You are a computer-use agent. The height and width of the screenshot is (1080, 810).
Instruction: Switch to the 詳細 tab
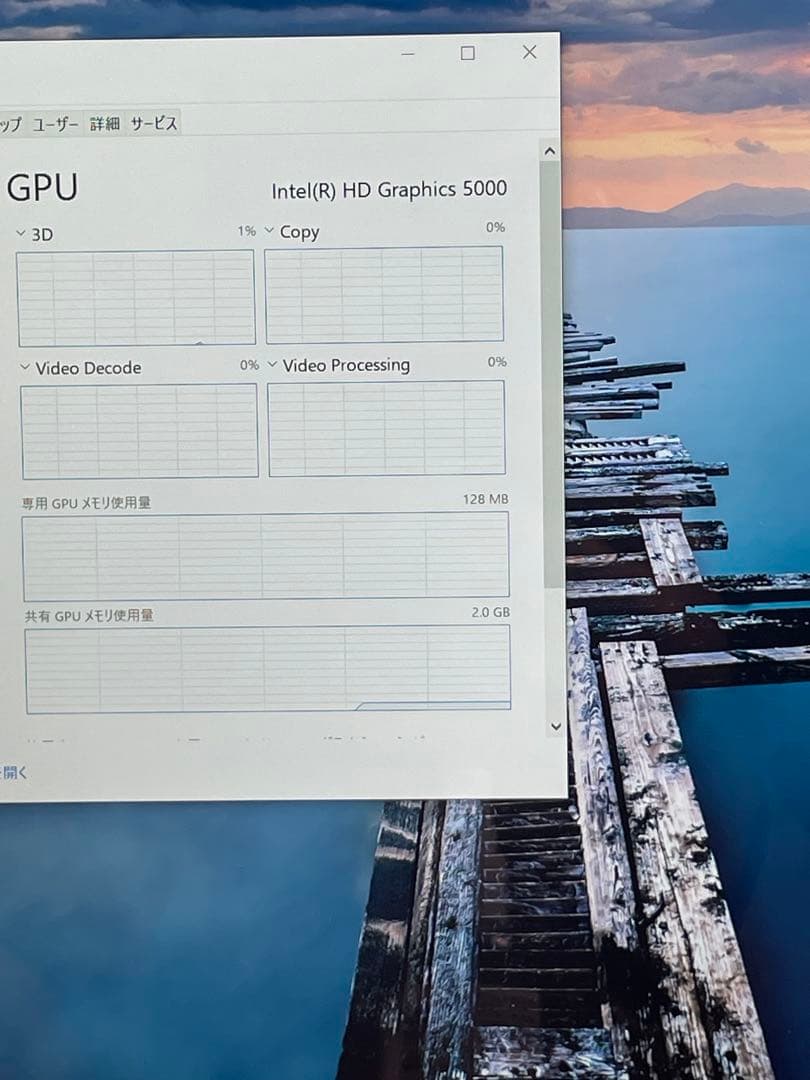click(106, 123)
